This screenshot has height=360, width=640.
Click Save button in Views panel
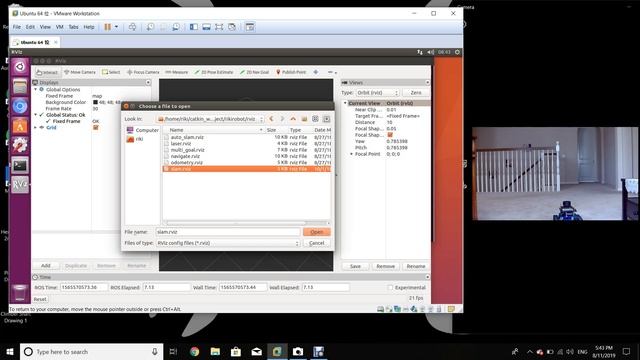tap(355, 266)
